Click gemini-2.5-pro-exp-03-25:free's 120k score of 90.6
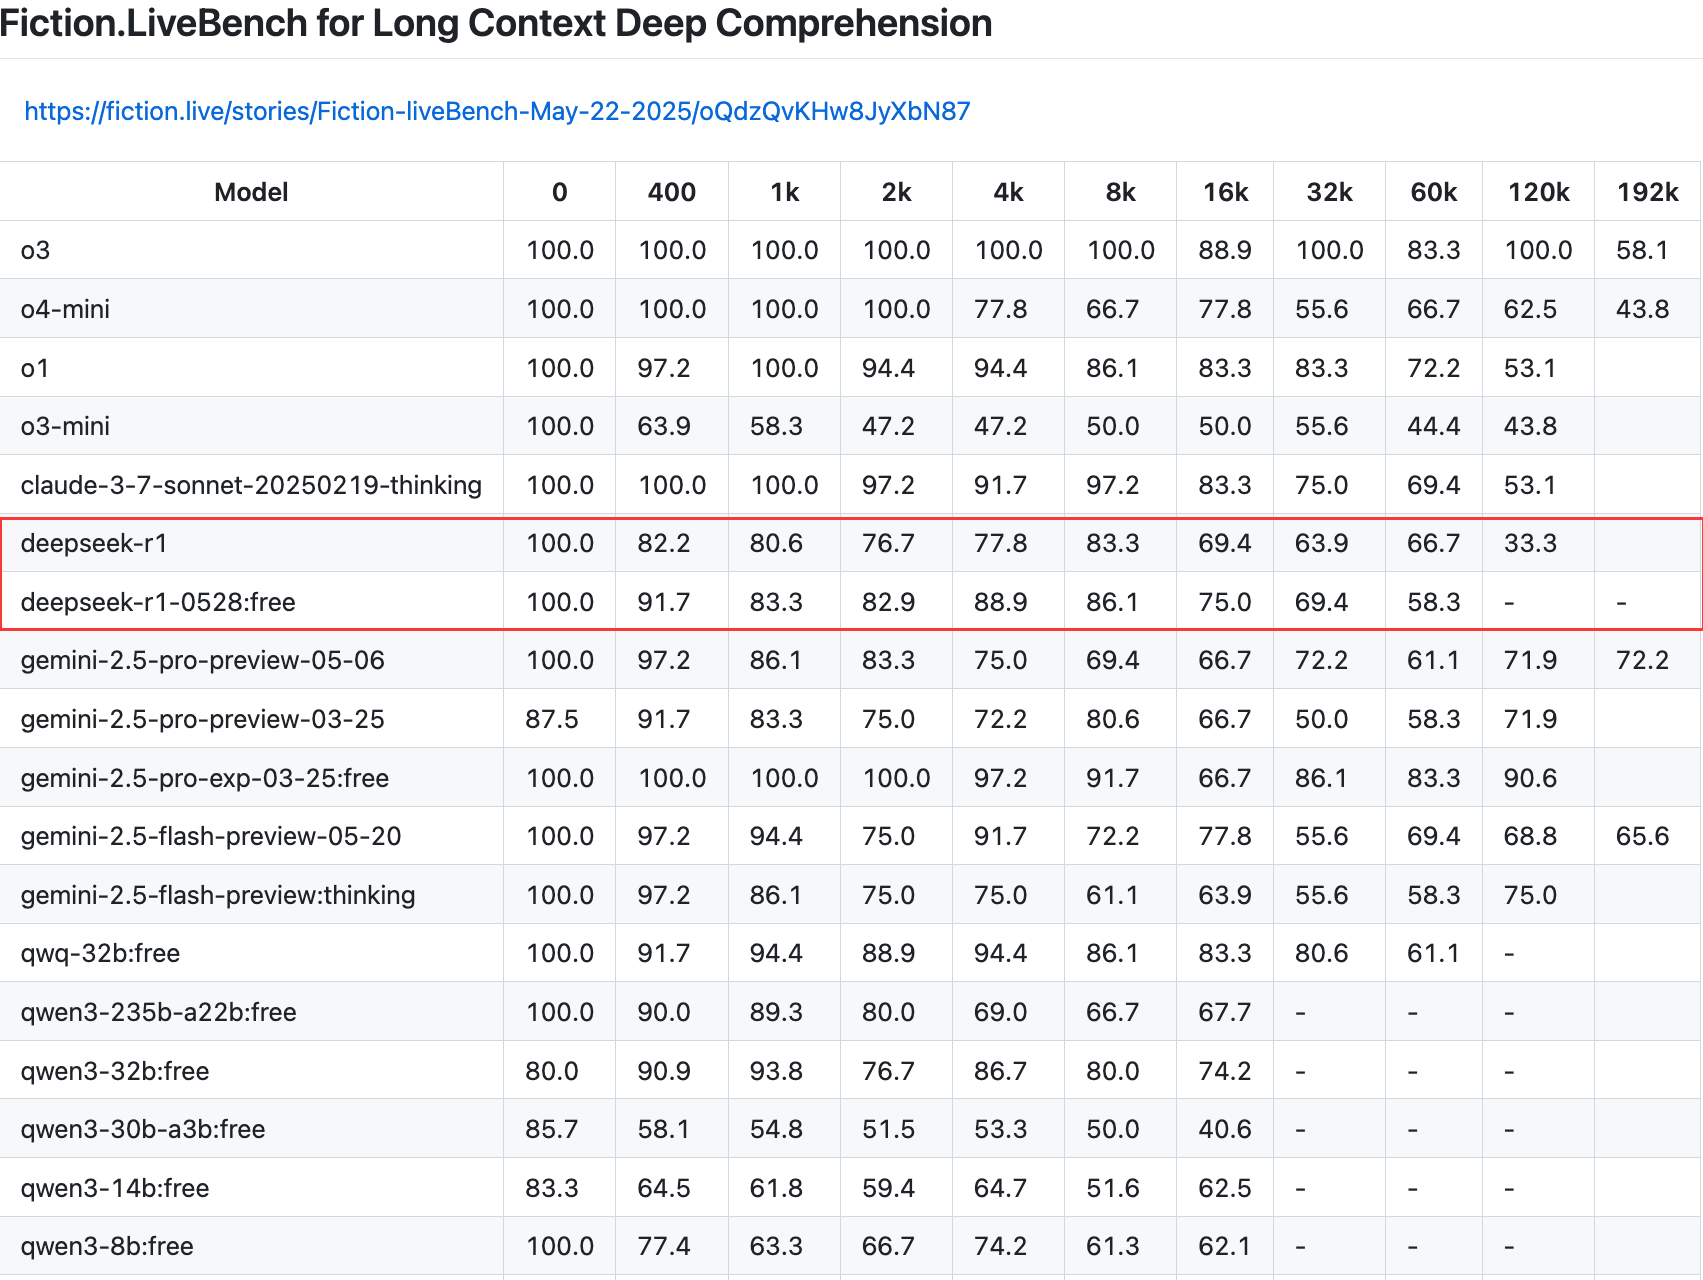 1530,778
